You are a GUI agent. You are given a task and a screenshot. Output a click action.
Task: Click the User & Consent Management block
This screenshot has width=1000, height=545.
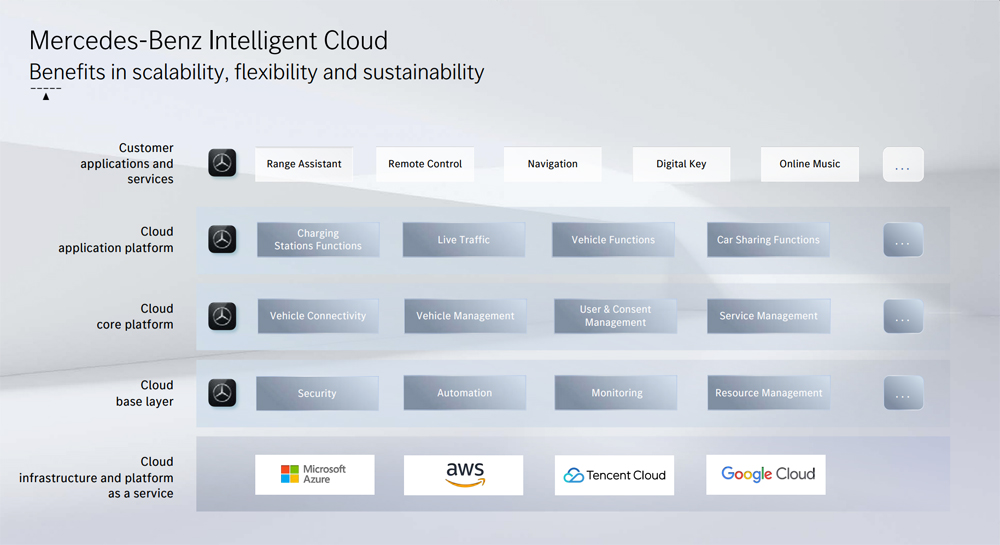615,316
